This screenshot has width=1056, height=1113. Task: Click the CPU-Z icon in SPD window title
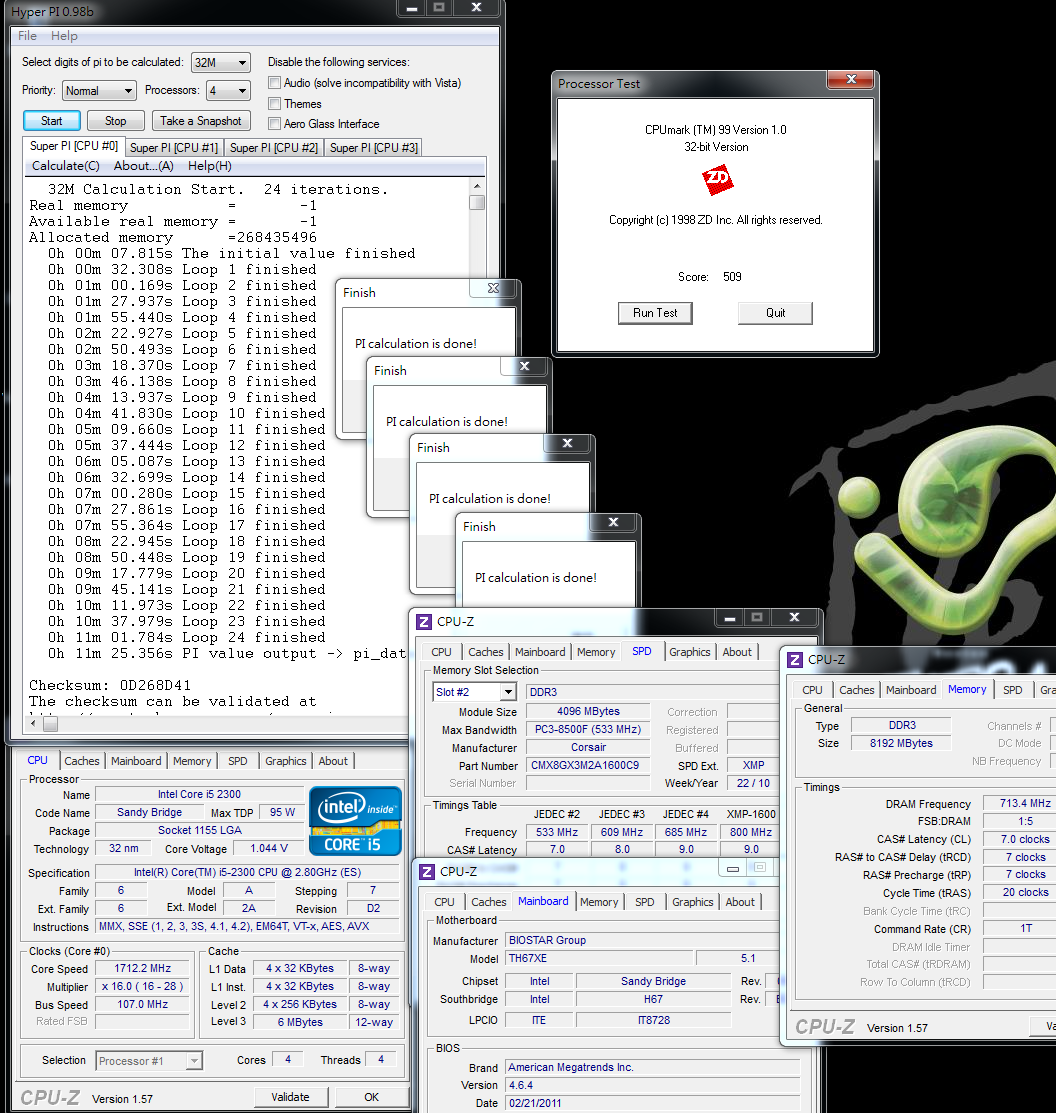coord(424,622)
